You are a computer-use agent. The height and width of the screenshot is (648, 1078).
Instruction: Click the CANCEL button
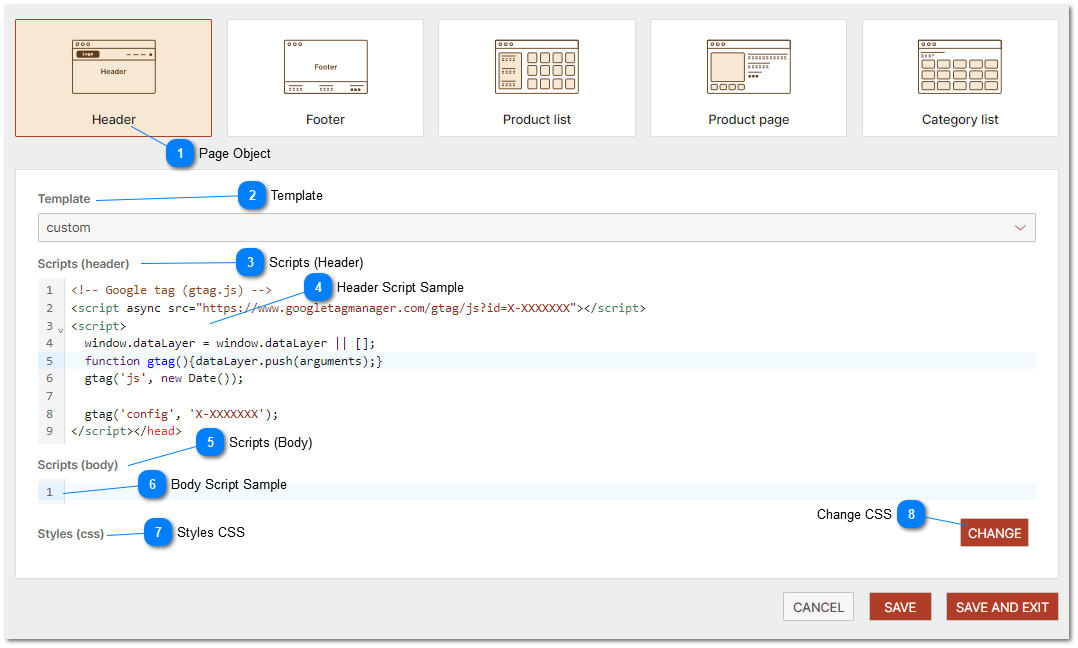[x=818, y=607]
